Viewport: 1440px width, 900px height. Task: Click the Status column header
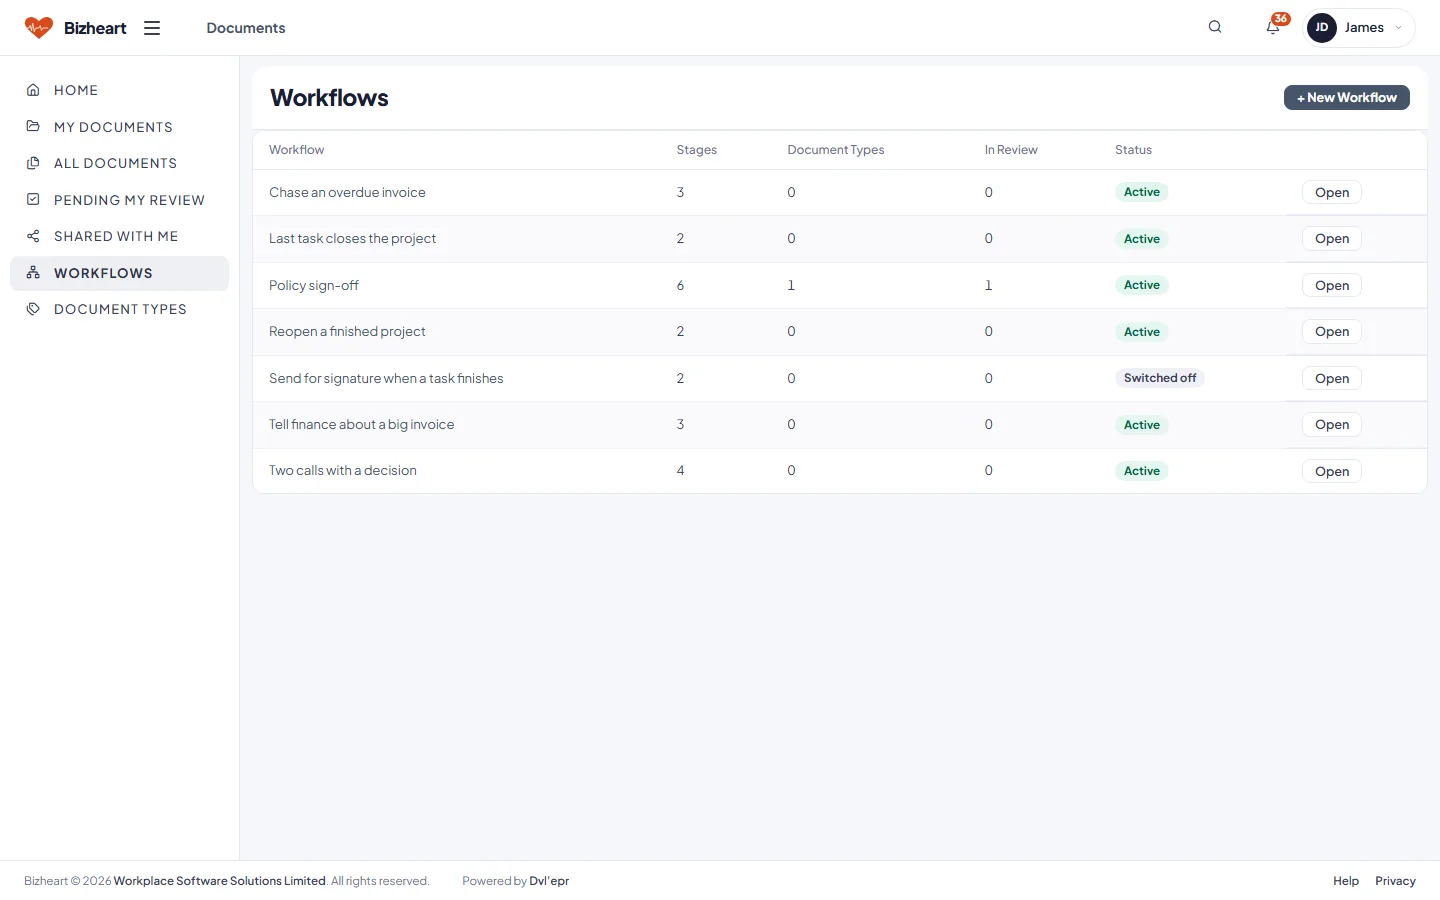(1133, 150)
